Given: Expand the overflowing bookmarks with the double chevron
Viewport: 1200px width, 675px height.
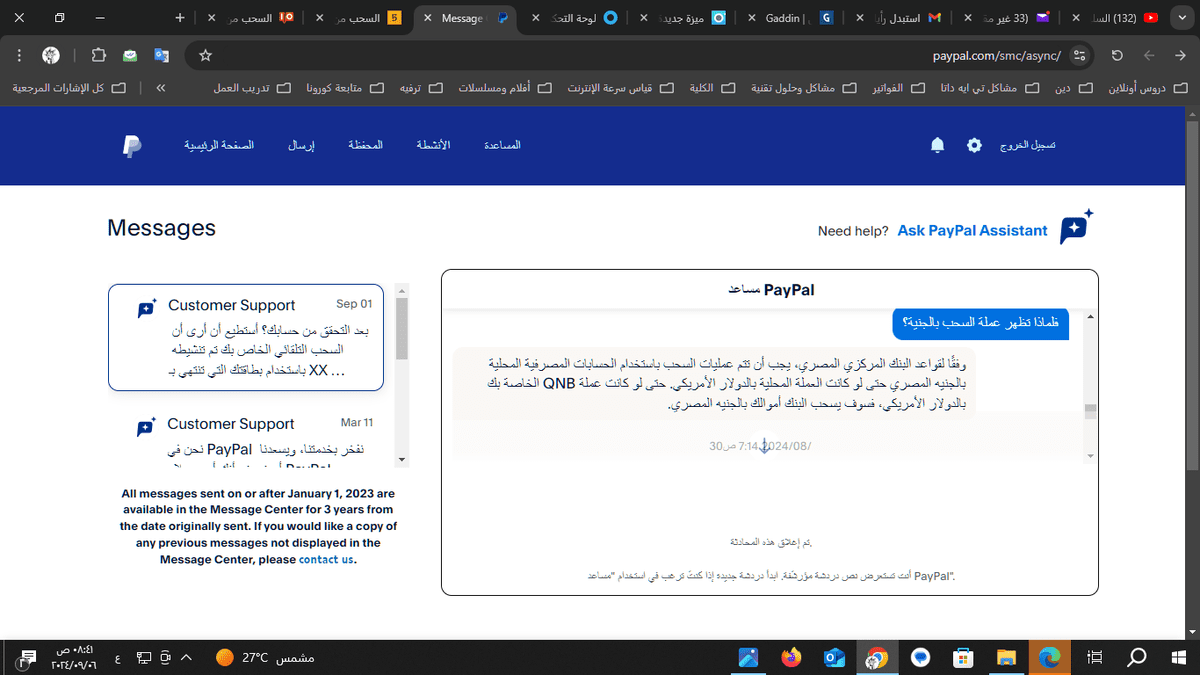Looking at the screenshot, I should pyautogui.click(x=160, y=88).
